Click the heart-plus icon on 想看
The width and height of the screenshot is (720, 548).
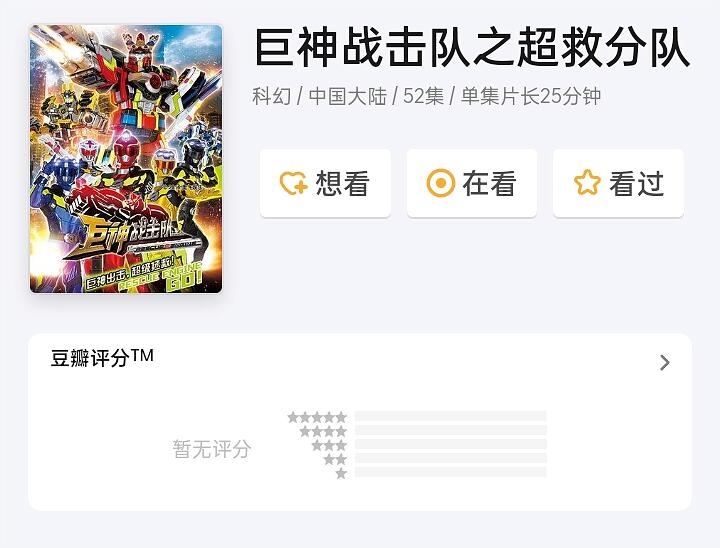(x=293, y=183)
